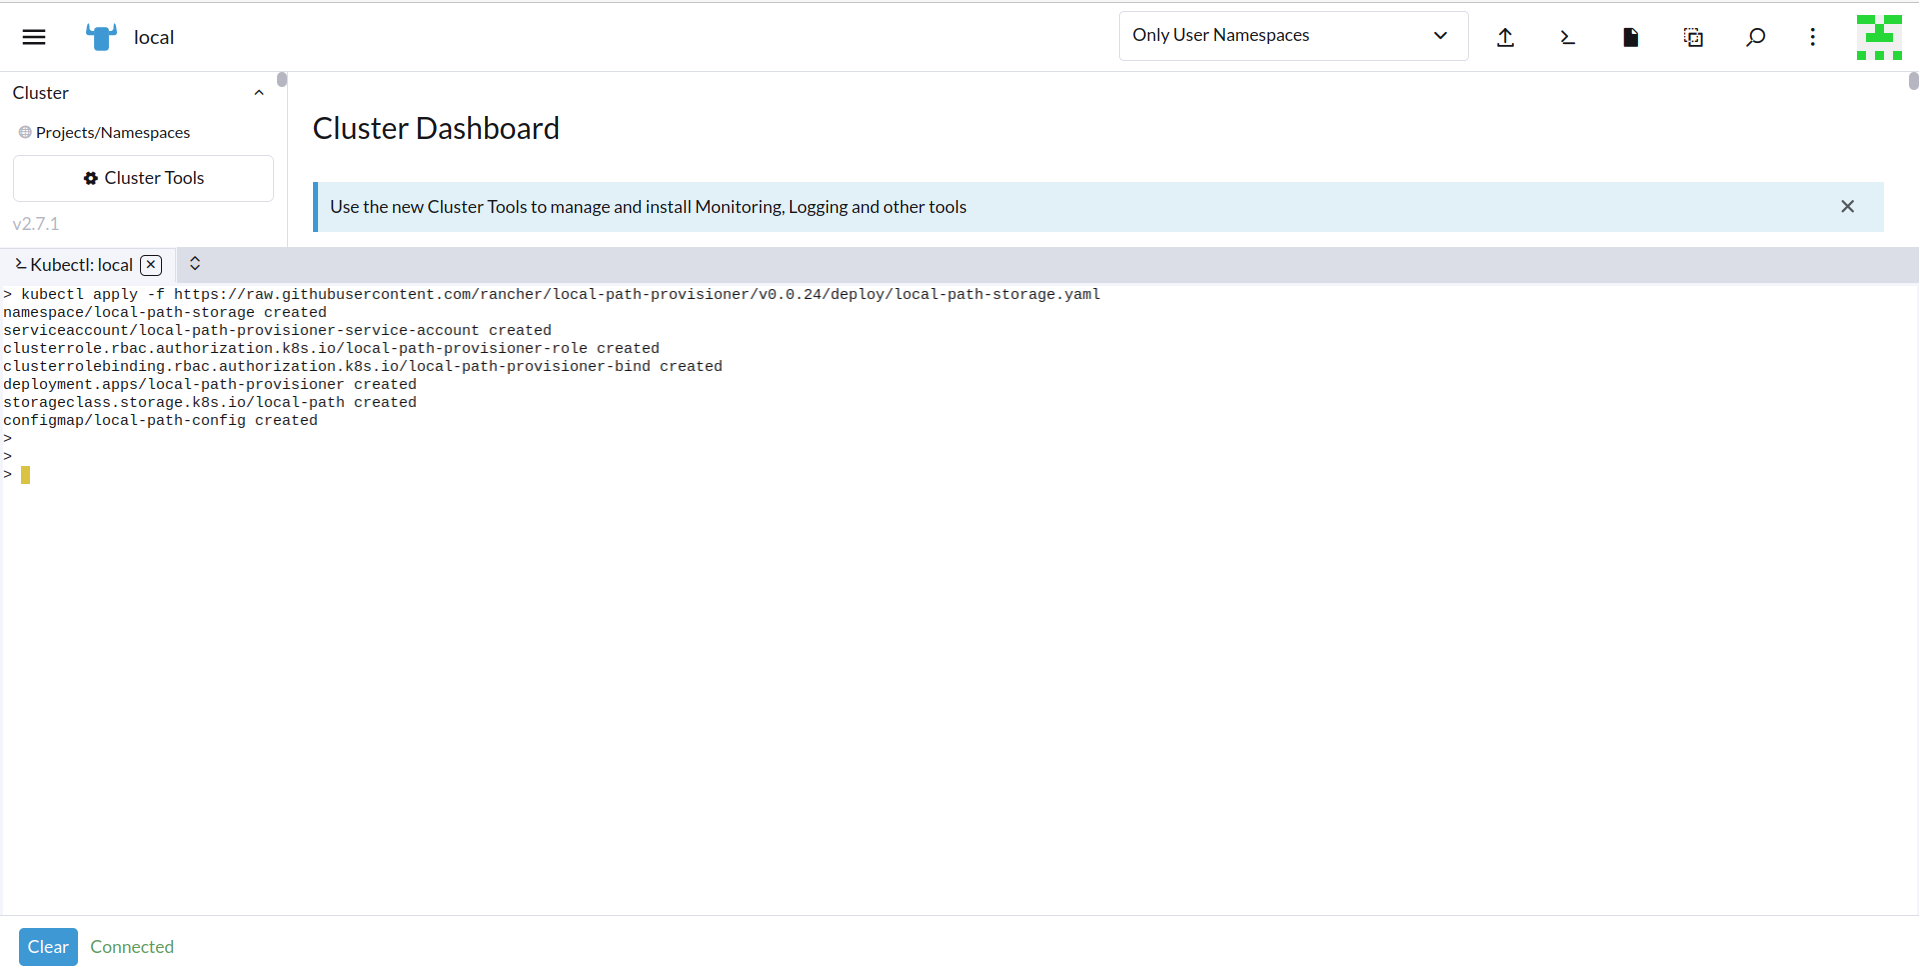Toggle the kubectl panel height chevron
Viewport: 1920px width, 972px height.
pos(195,264)
